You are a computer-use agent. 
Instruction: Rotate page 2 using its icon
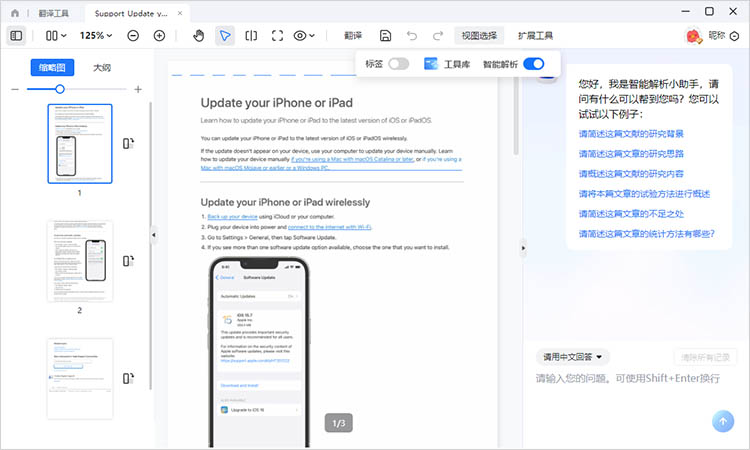(128, 261)
